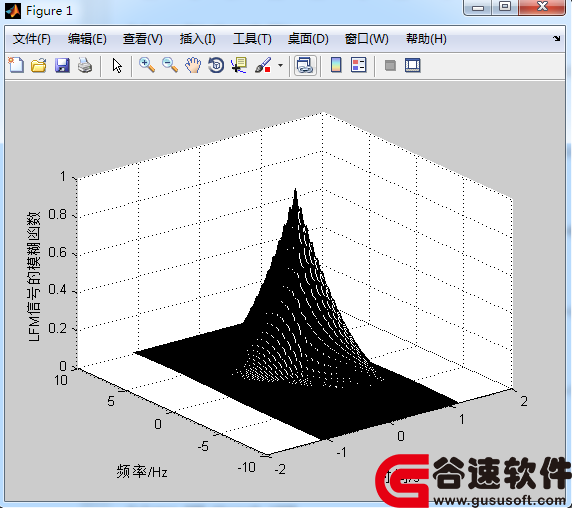Click the Hide Plot Tools icon
Image resolution: width=572 pixels, height=508 pixels.
pos(390,66)
